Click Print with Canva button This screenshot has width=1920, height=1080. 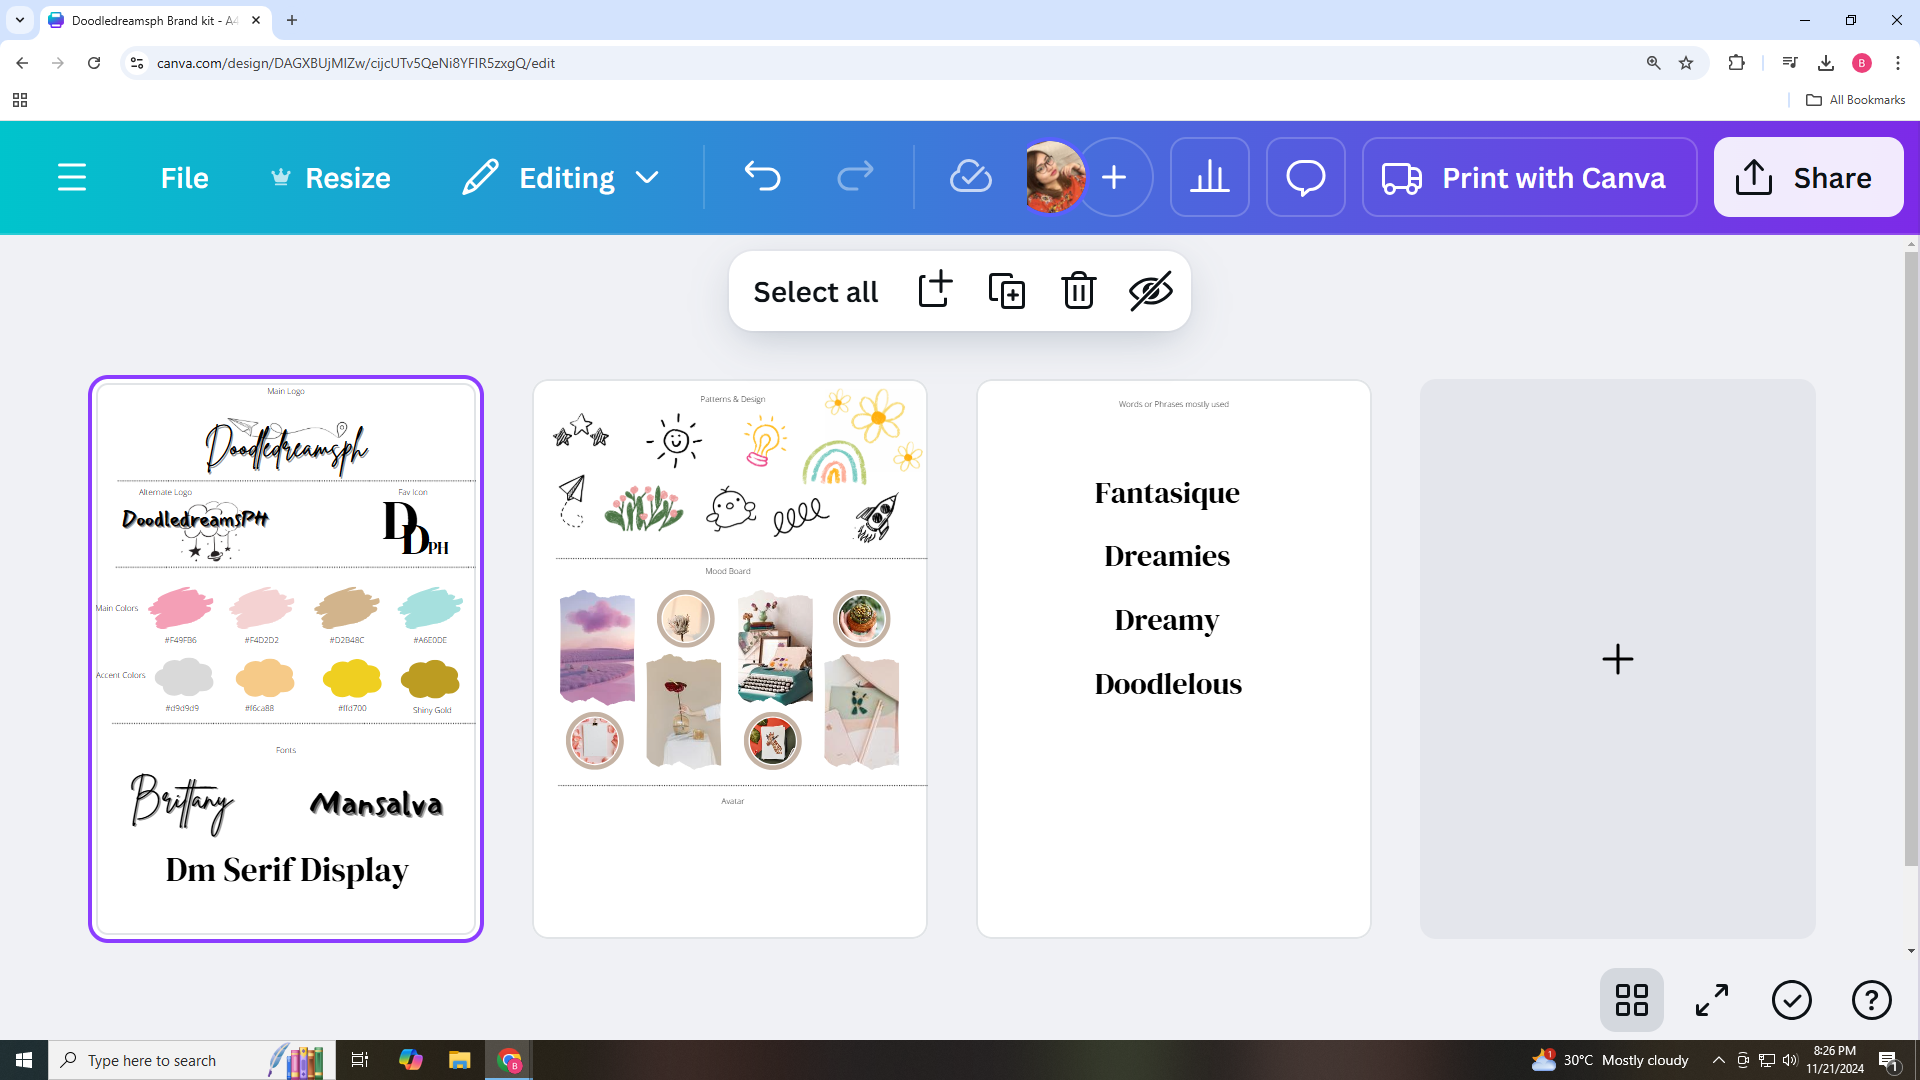point(1529,177)
